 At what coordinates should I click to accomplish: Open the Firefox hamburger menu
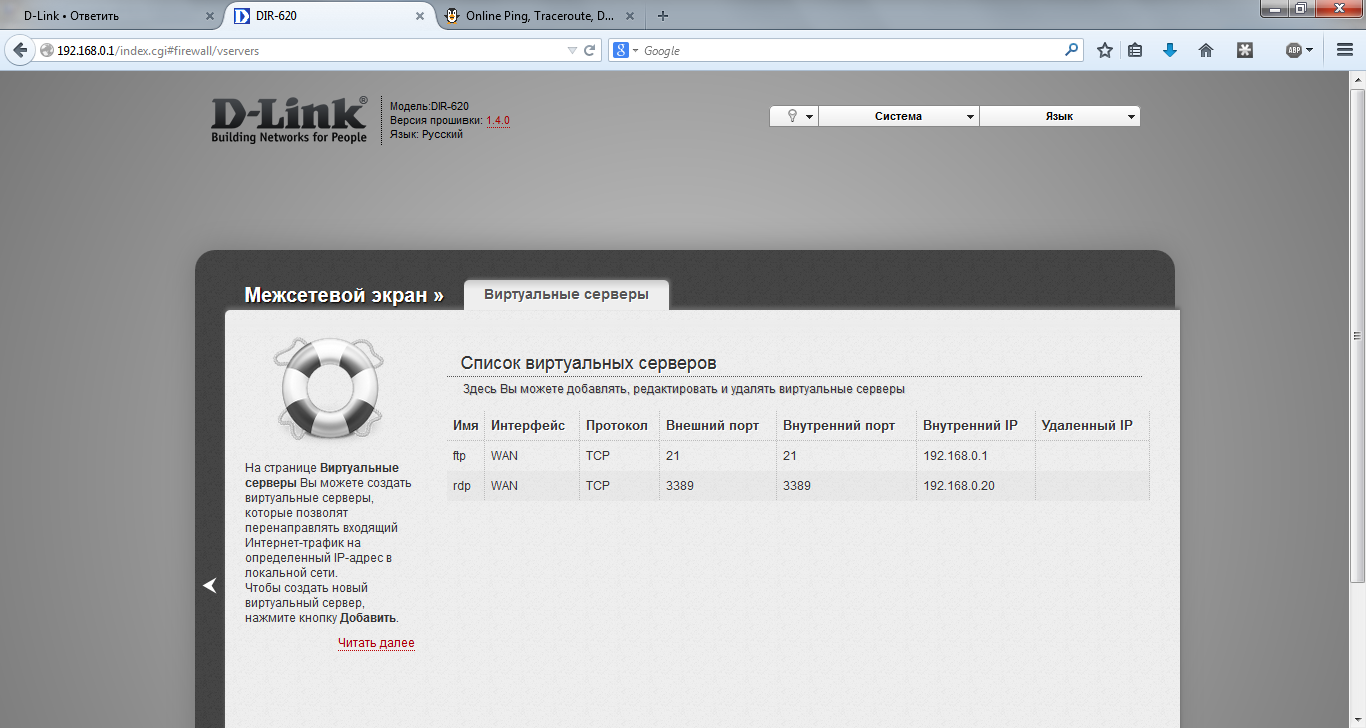click(x=1345, y=50)
